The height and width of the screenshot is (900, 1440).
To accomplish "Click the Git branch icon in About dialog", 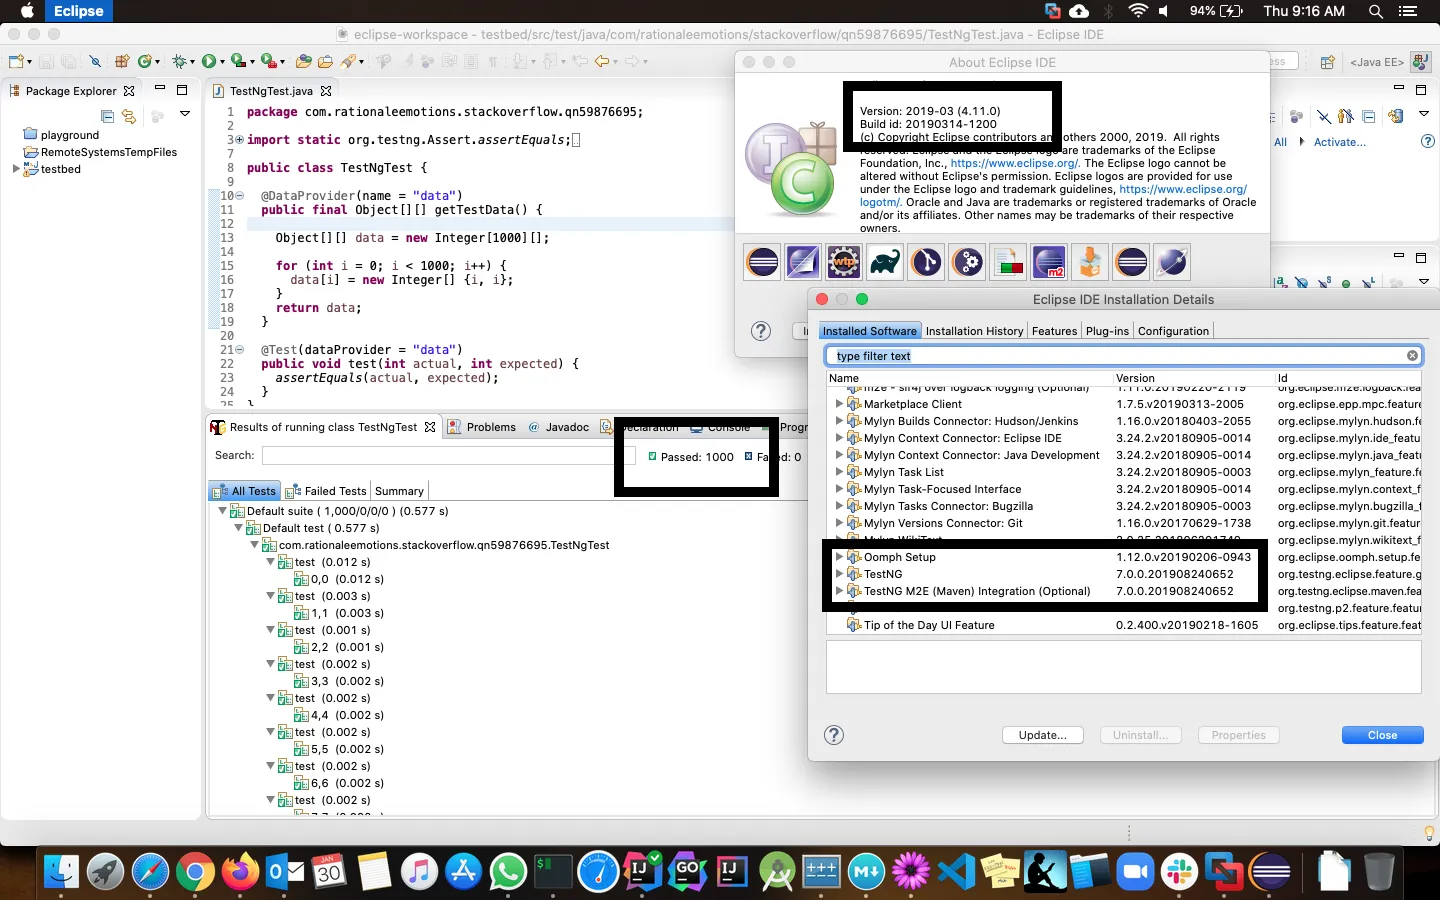I will (926, 262).
